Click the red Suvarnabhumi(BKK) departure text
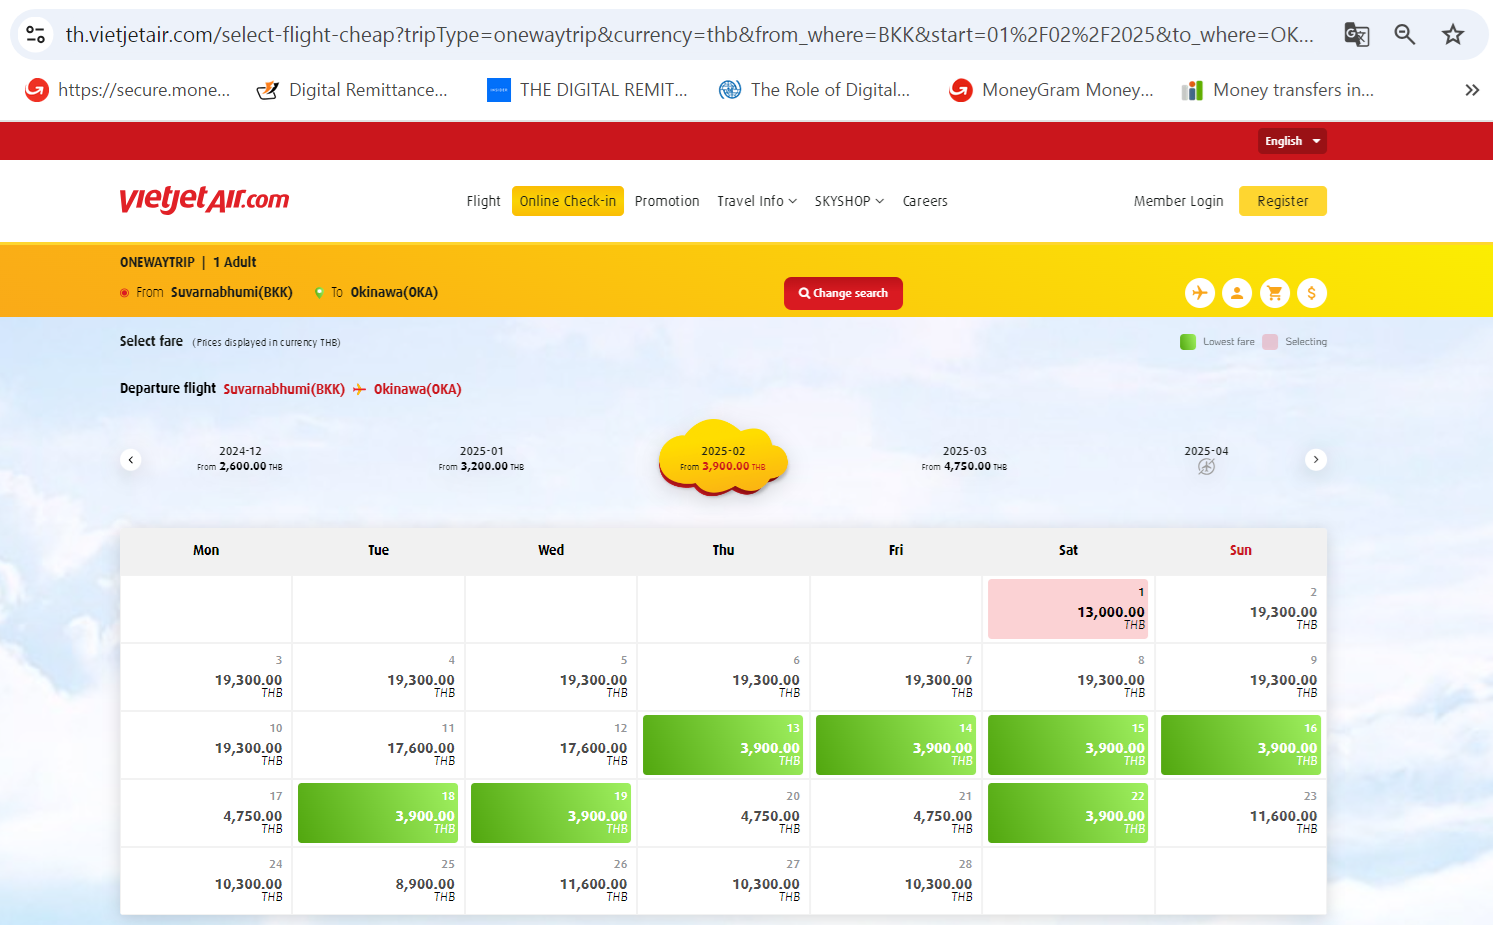1493x925 pixels. point(284,389)
